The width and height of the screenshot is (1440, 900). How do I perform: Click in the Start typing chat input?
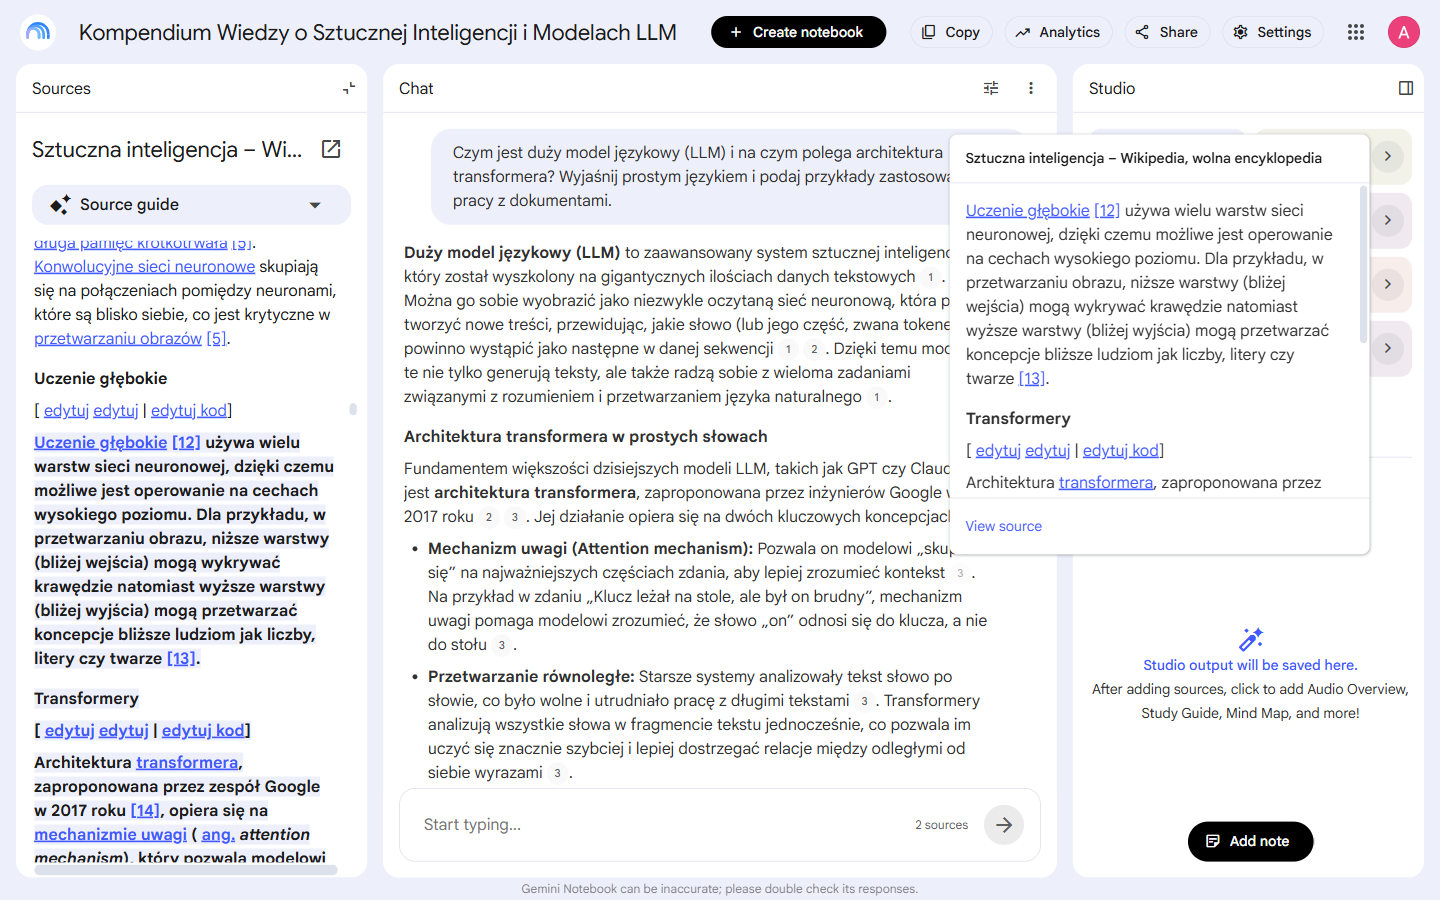[660, 825]
